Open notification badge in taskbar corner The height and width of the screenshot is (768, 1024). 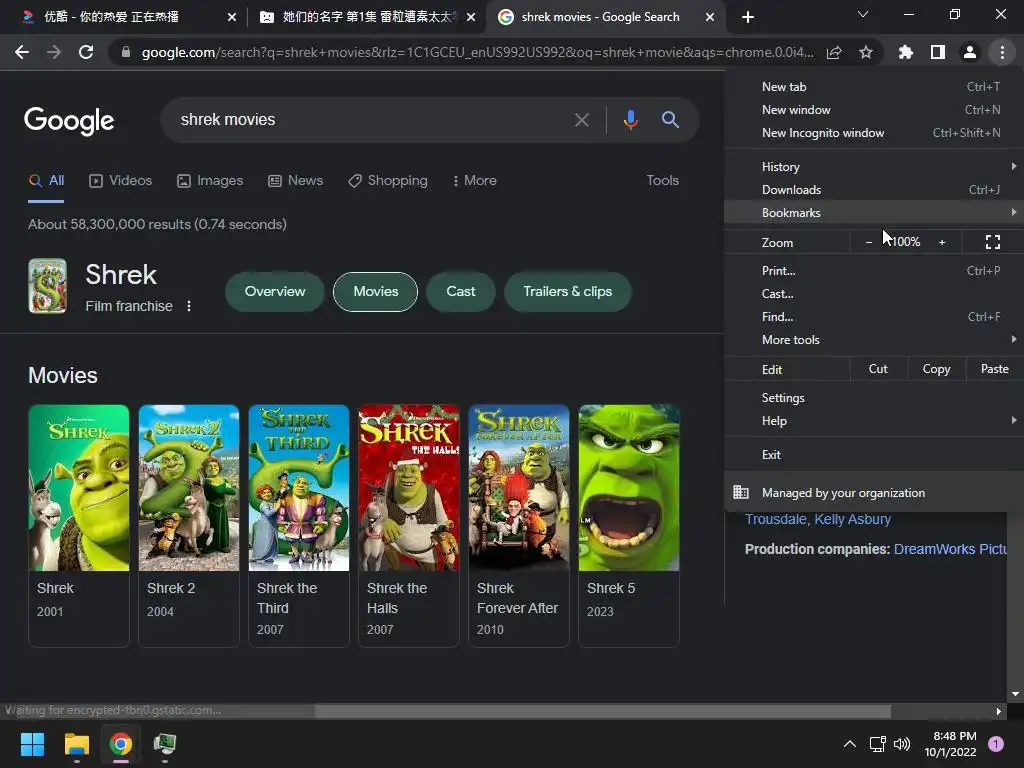click(995, 744)
